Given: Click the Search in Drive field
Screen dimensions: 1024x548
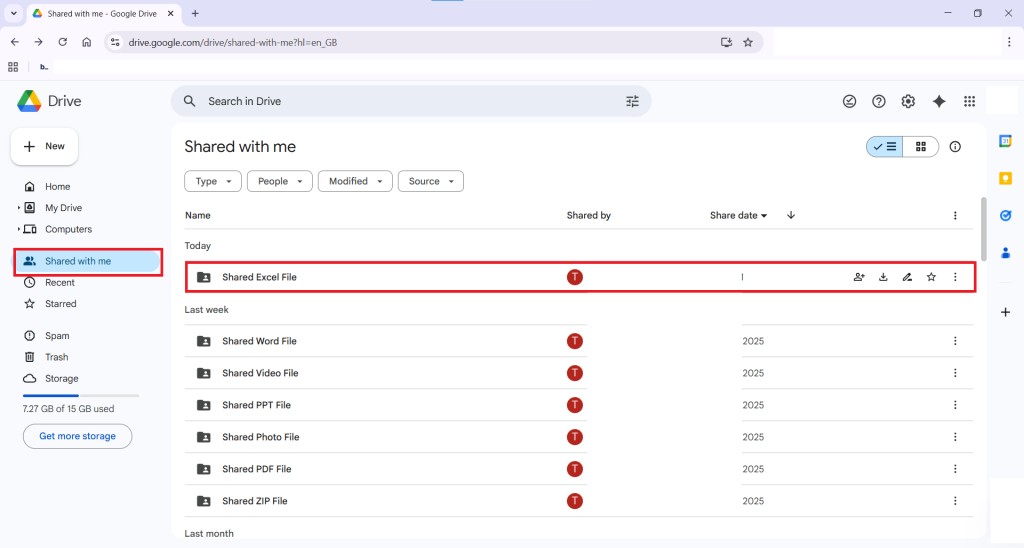Looking at the screenshot, I should [x=400, y=101].
